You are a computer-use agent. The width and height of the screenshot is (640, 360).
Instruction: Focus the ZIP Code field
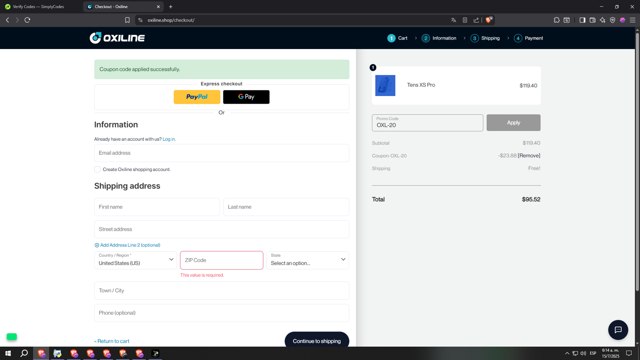tap(222, 260)
